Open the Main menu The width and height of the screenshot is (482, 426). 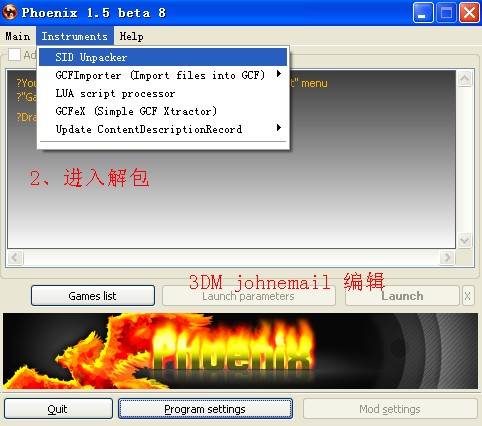pyautogui.click(x=18, y=36)
